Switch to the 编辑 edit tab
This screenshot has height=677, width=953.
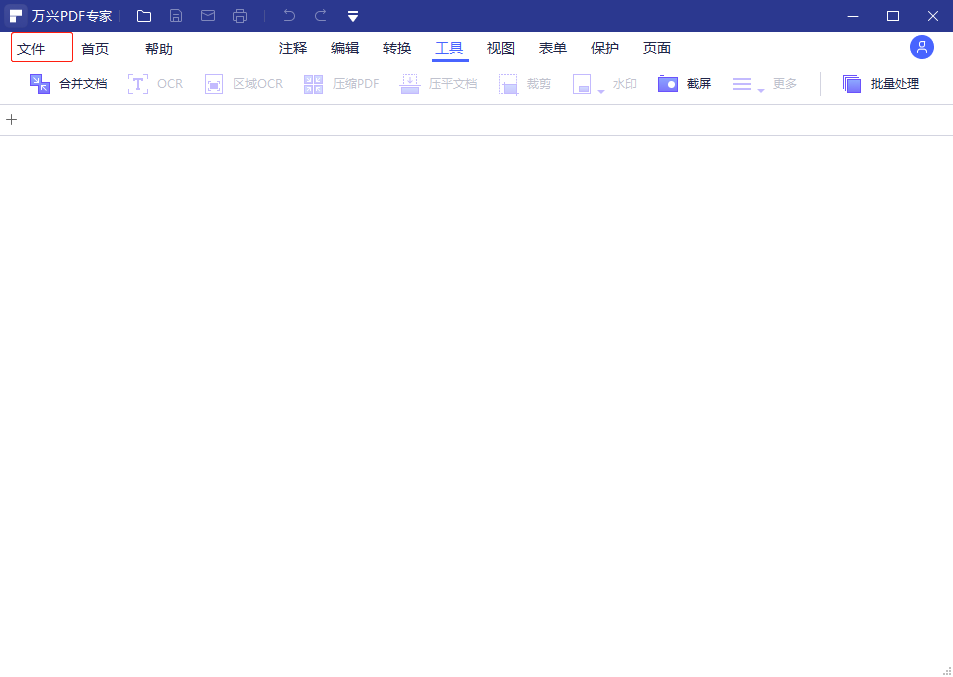click(x=345, y=48)
